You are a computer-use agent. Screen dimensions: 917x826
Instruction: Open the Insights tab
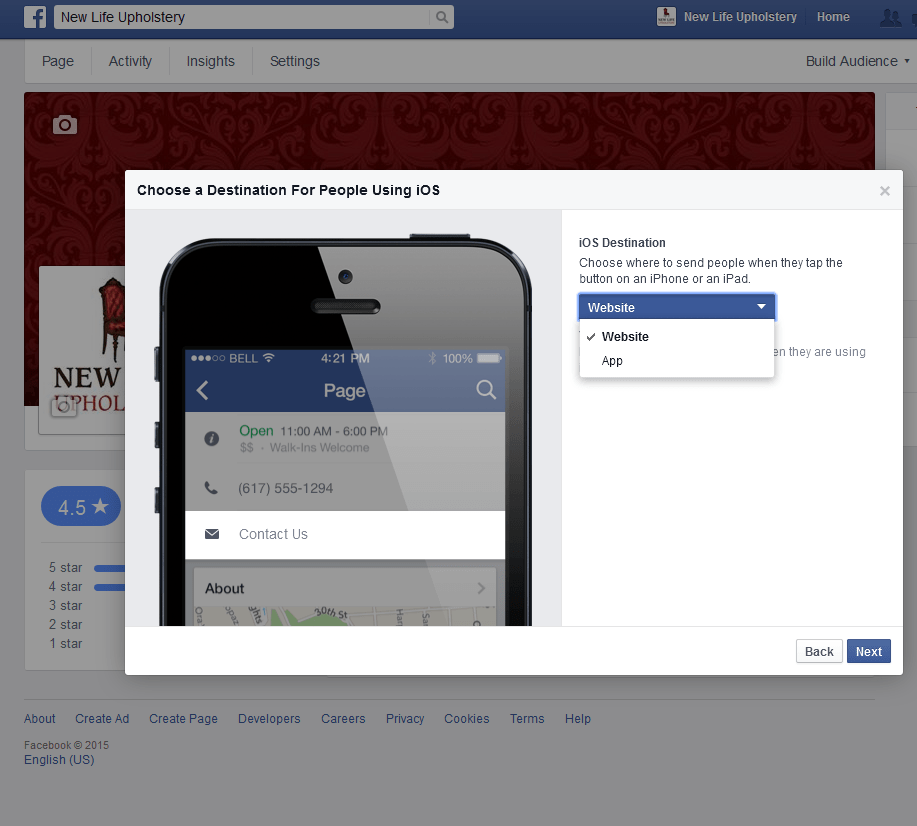[x=211, y=61]
